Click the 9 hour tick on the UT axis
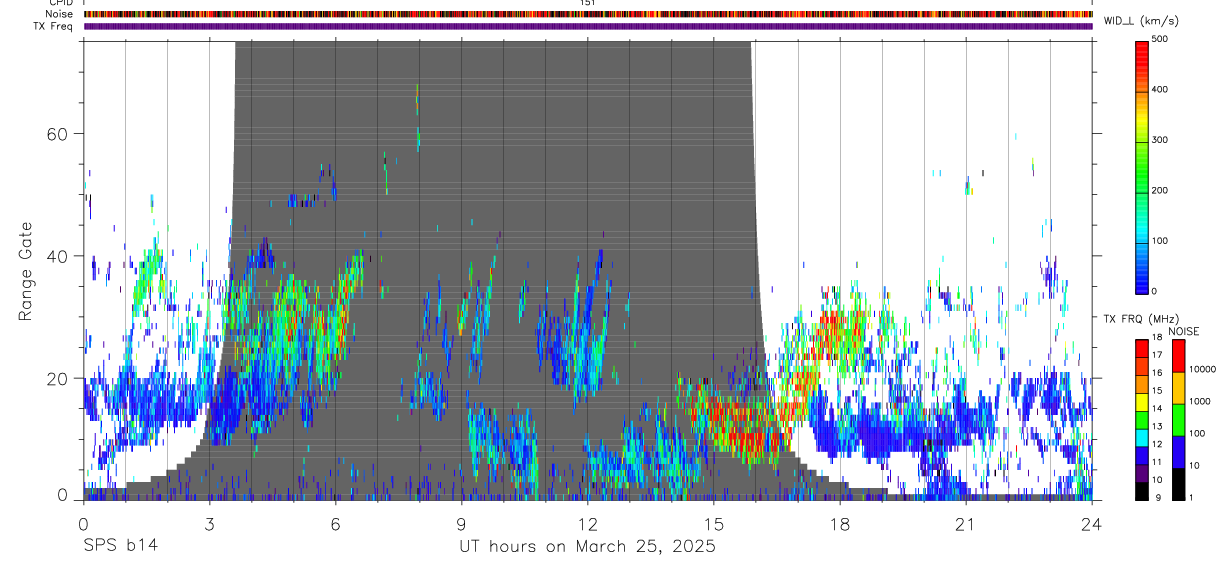 [x=462, y=524]
